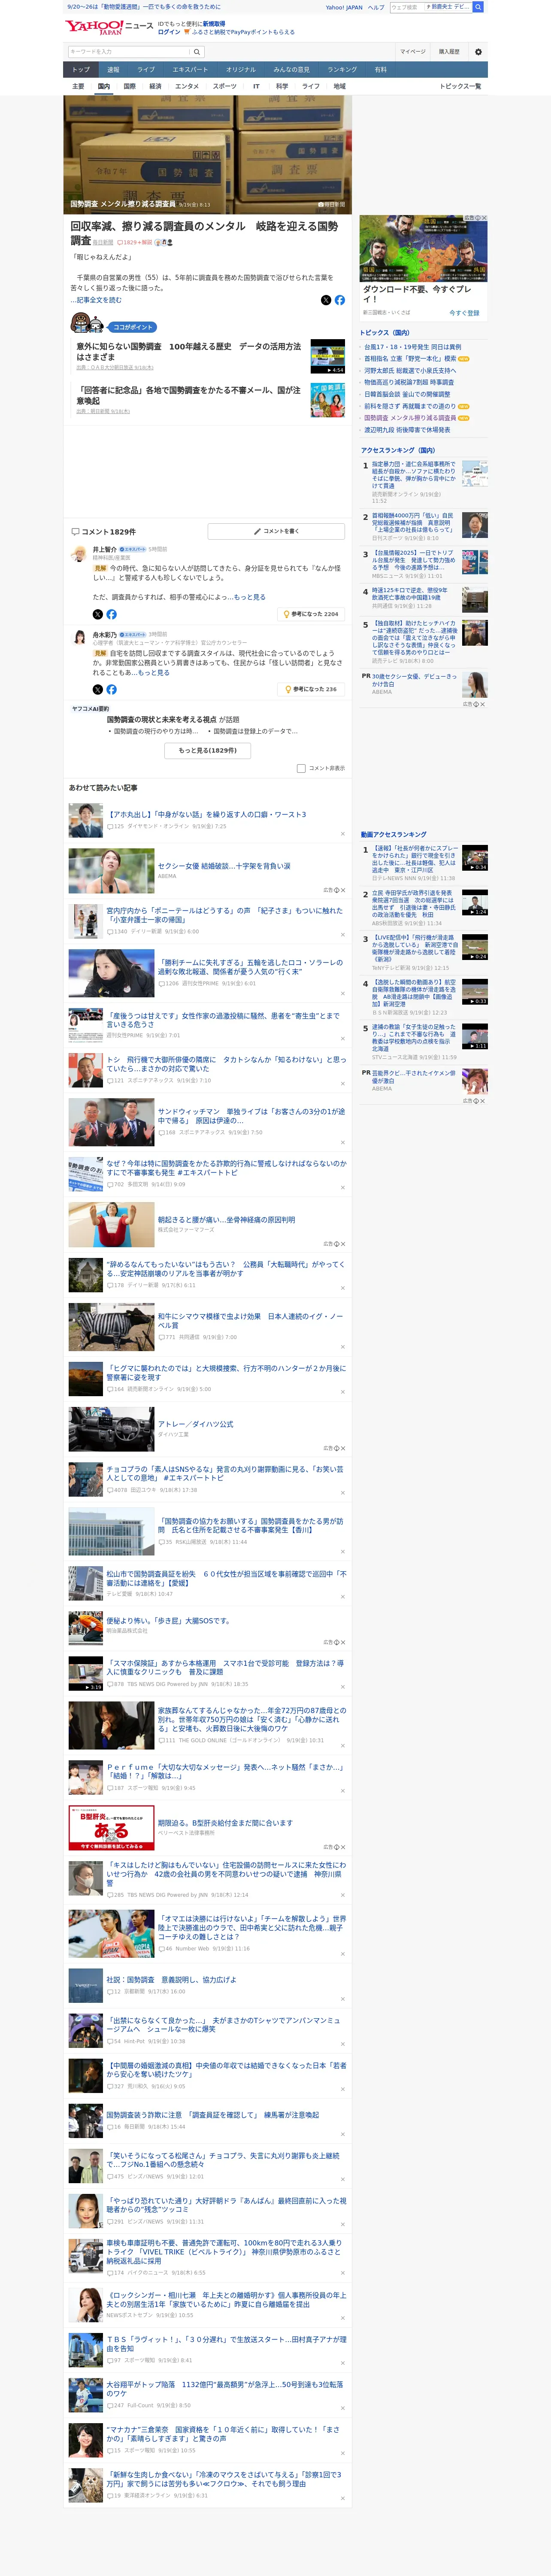Close the セクシー女優 ABEMA ad in related articles

(x=342, y=889)
